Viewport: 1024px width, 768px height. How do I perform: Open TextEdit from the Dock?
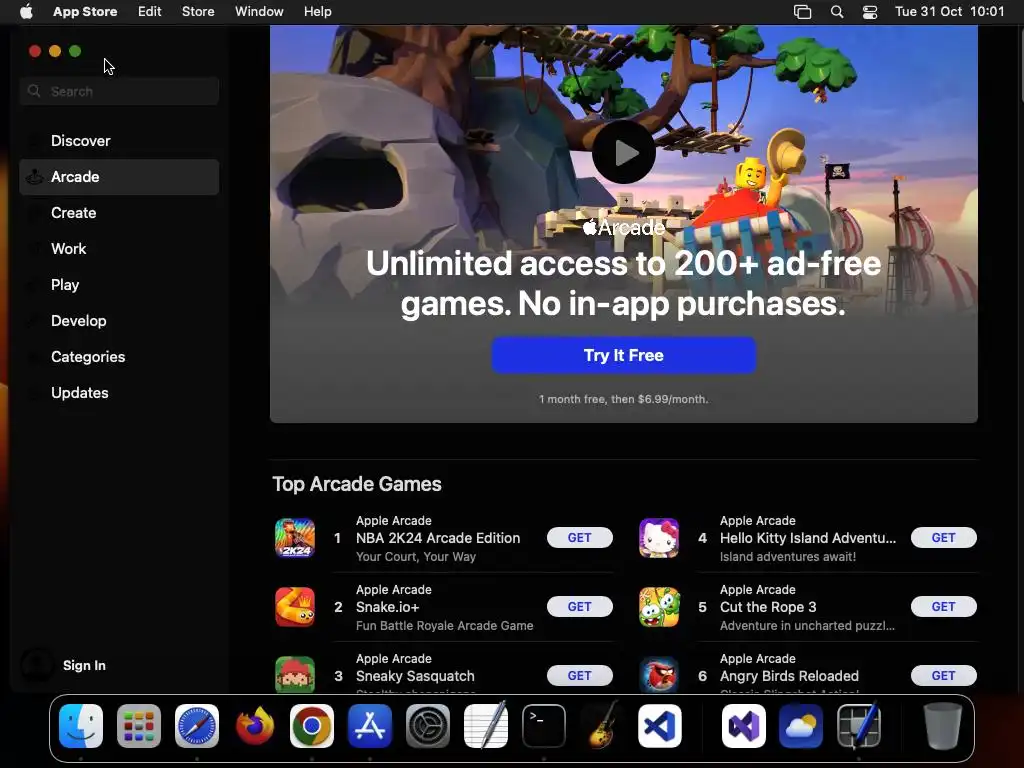485,725
